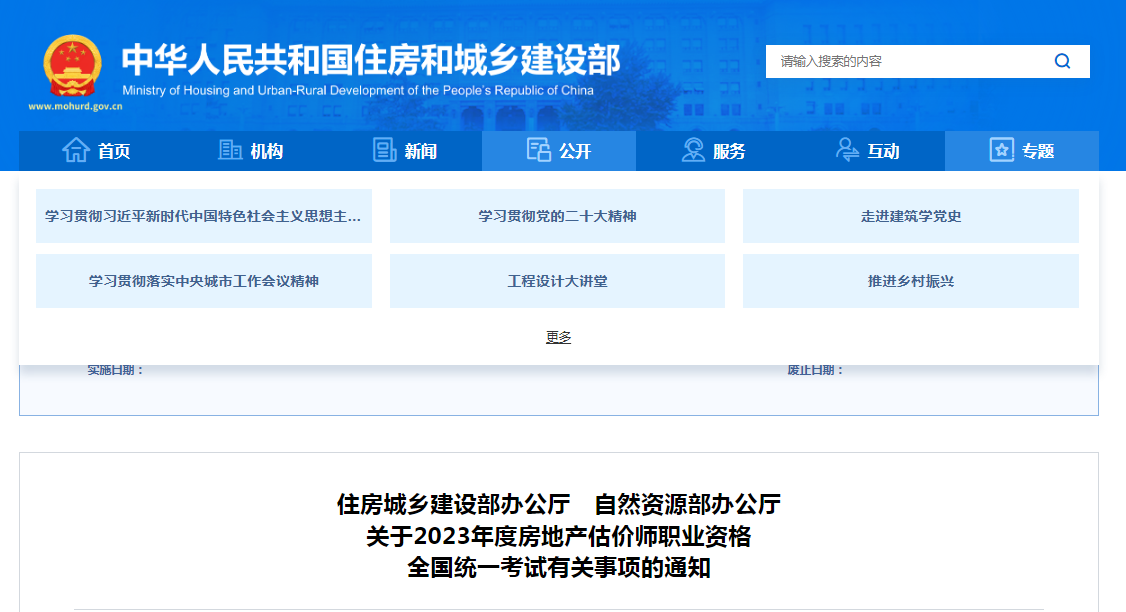
Task: Open 学习贯彻落实中央城市工作会议精神 topic
Action: point(204,281)
